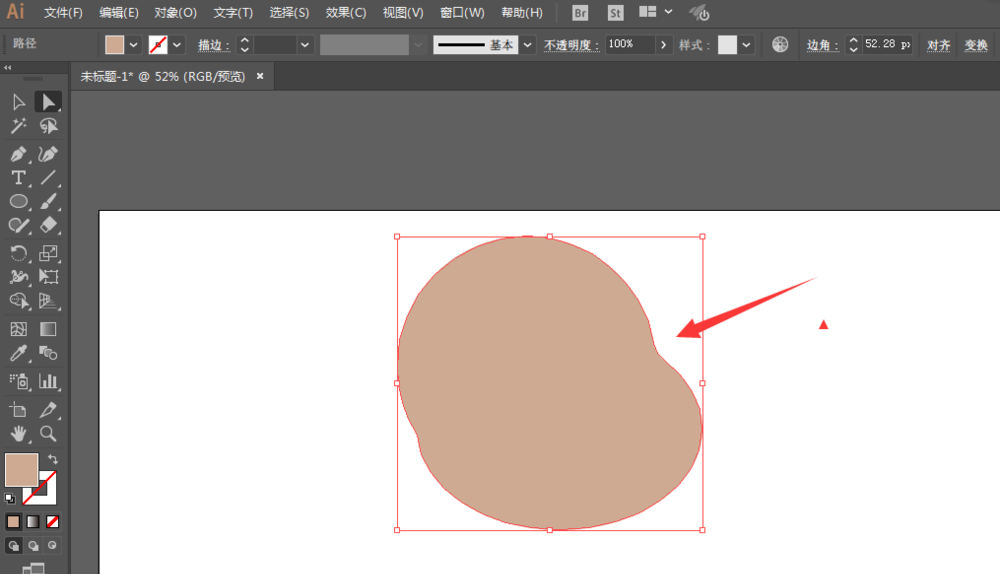Set fill mode to None
The width and height of the screenshot is (1000, 574).
coord(52,521)
